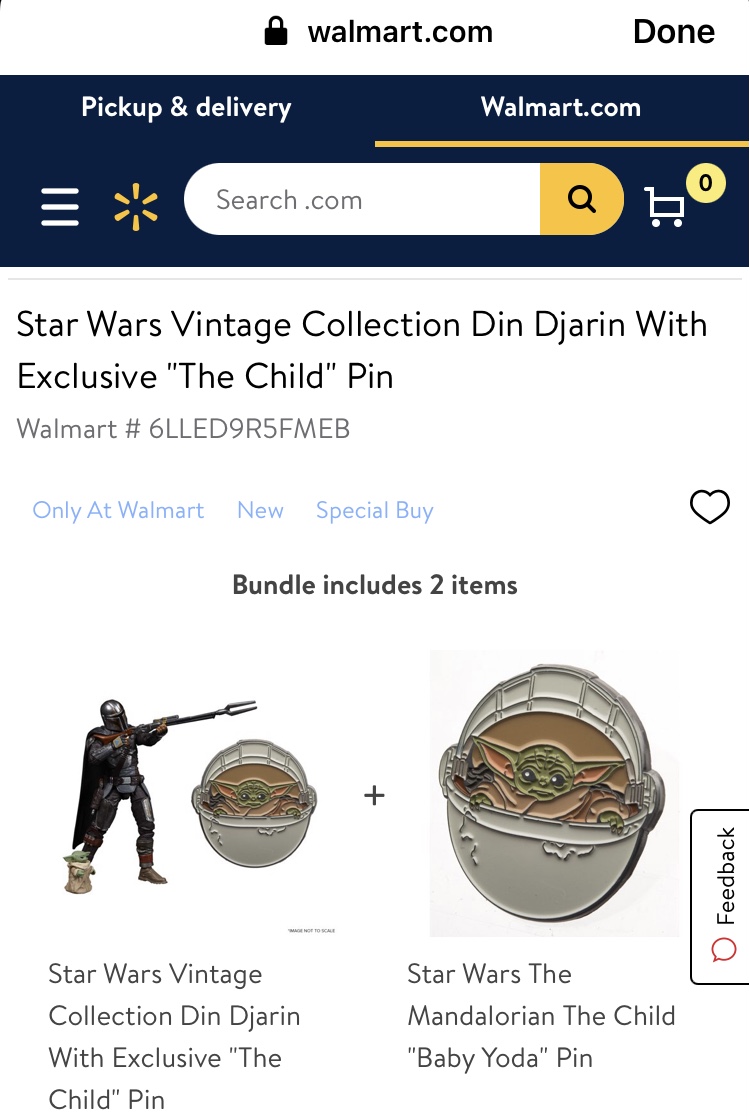Viewport: 749px width, 1120px height.
Task: Open the Only At Walmart link
Action: coord(119,510)
